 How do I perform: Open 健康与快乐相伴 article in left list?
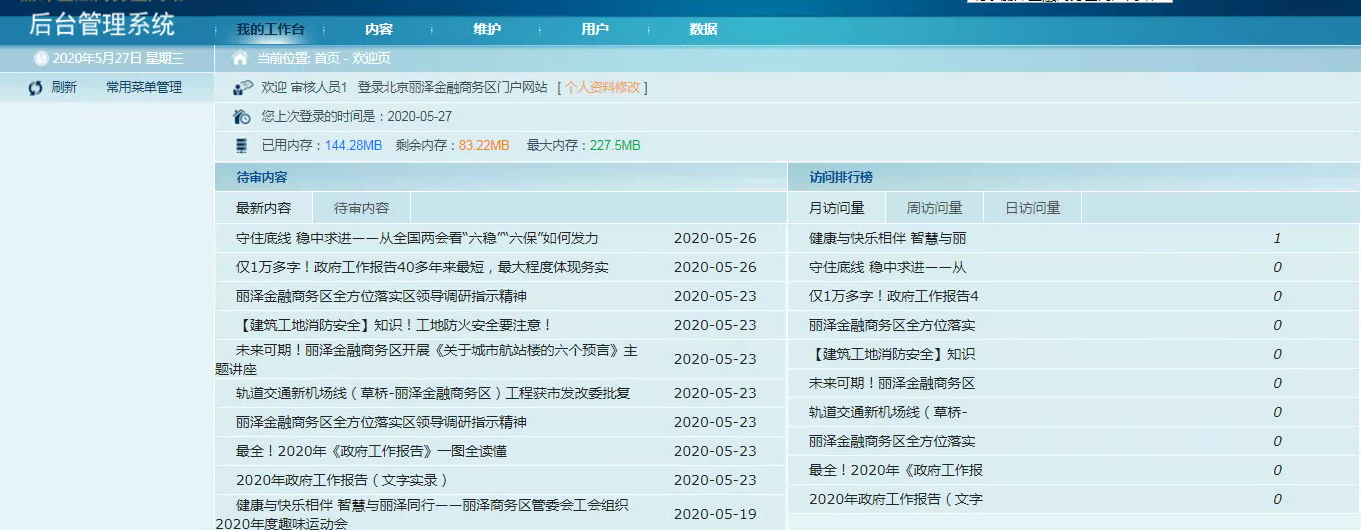422,514
